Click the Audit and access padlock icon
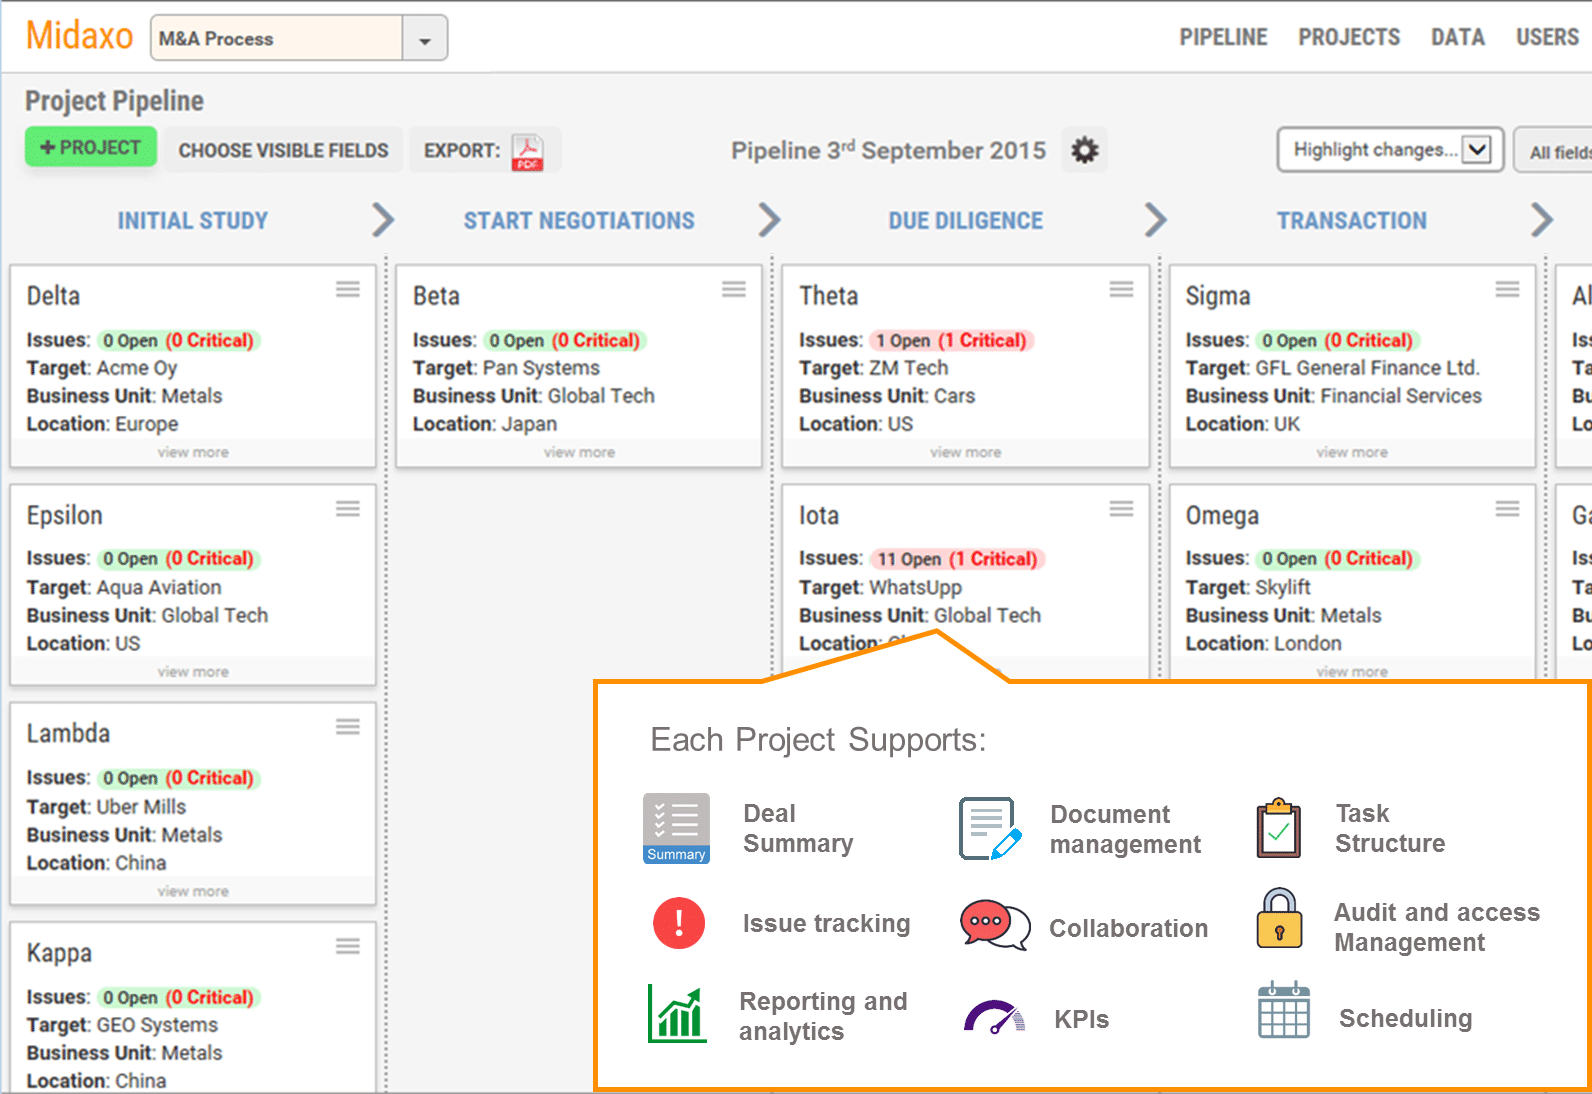 click(1279, 918)
